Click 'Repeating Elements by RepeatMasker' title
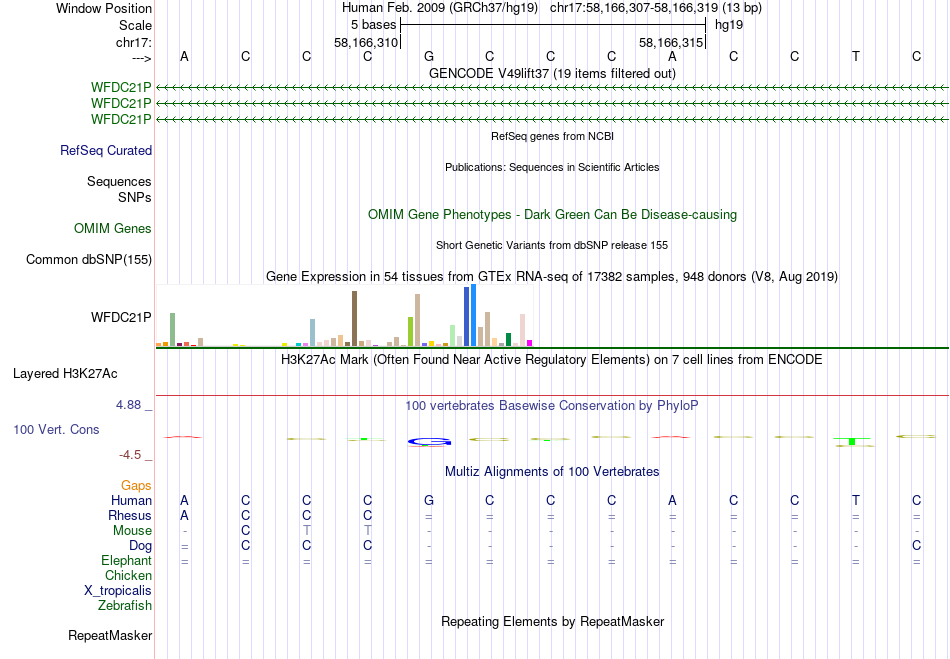The image size is (950, 659). click(x=553, y=622)
